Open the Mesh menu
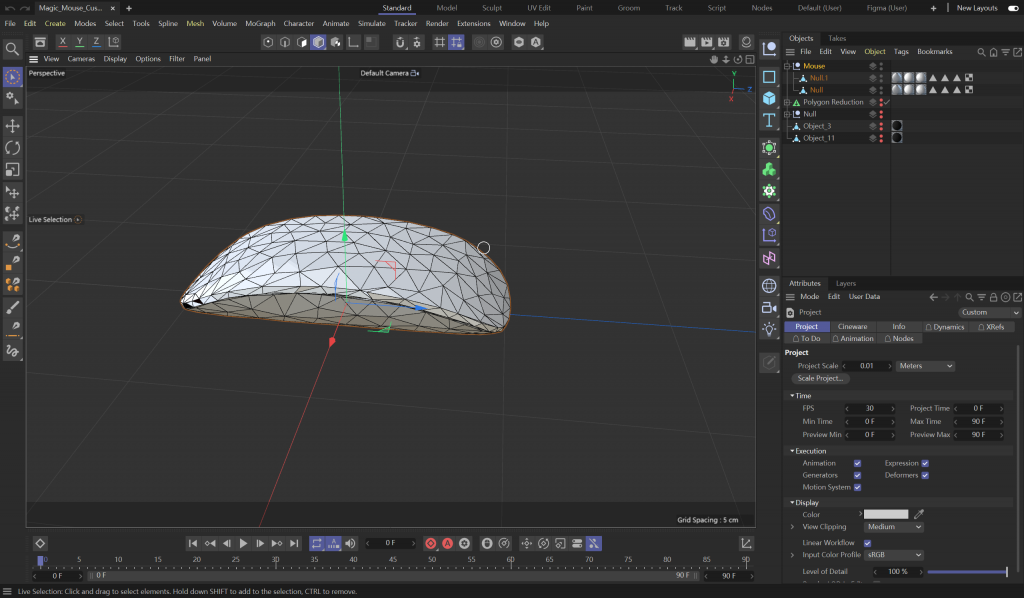Screen dimensions: 1024x598 click(x=195, y=24)
